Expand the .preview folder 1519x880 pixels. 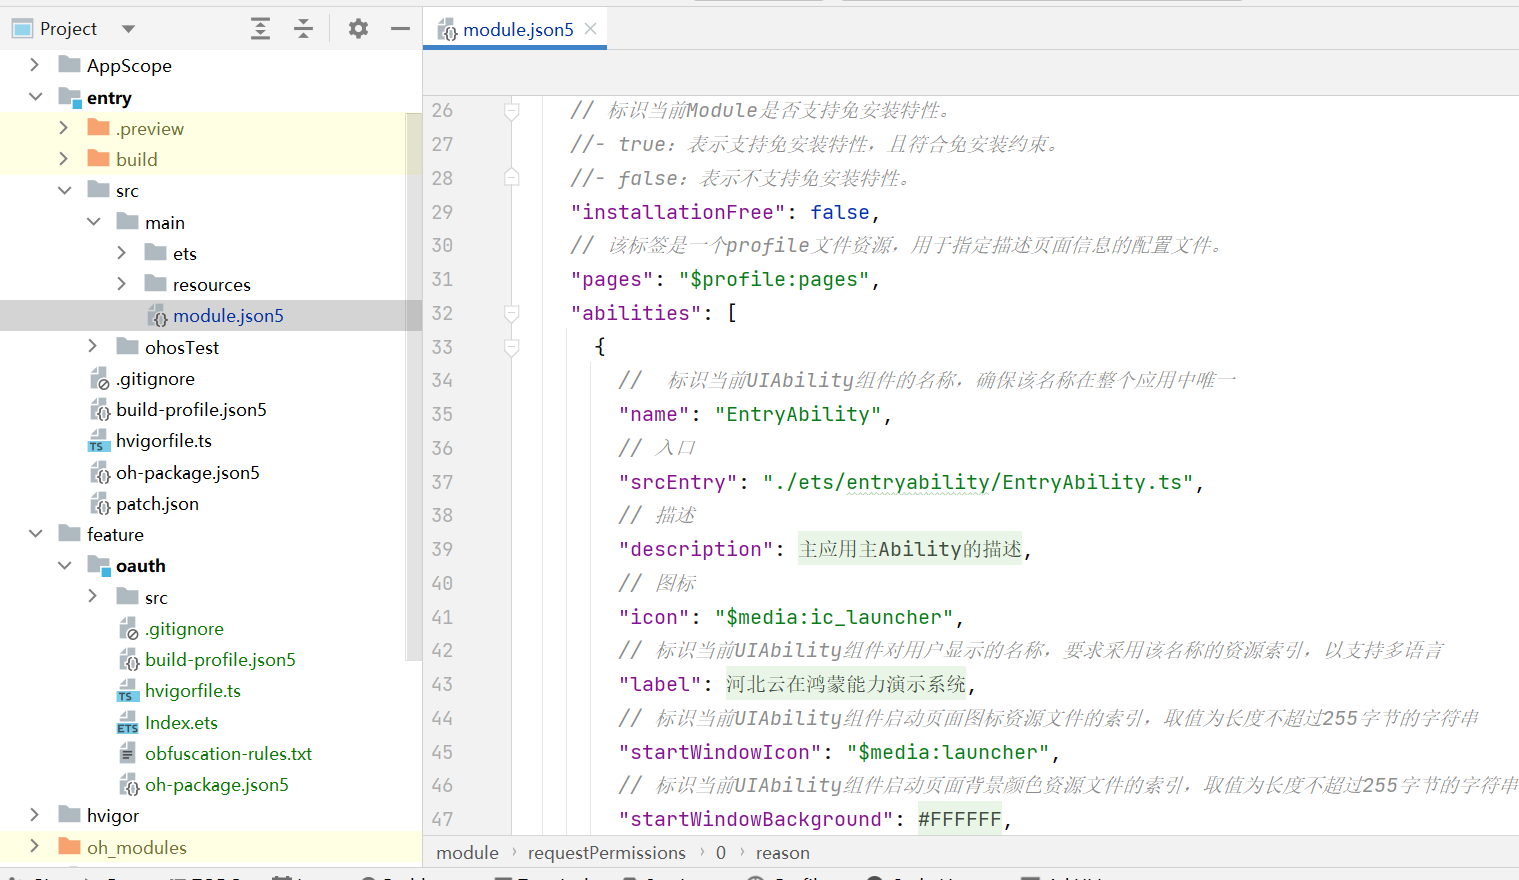64,128
